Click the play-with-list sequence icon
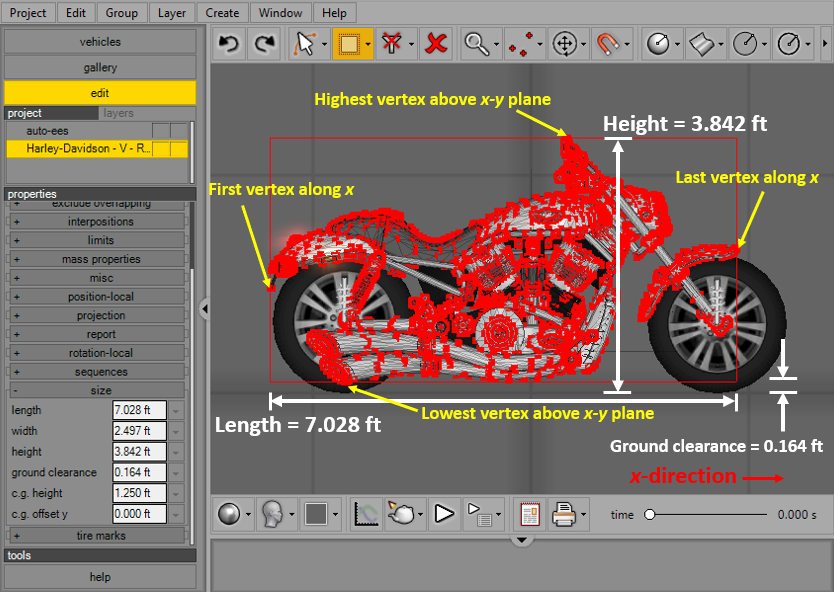Viewport: 834px width, 592px height. click(x=479, y=514)
